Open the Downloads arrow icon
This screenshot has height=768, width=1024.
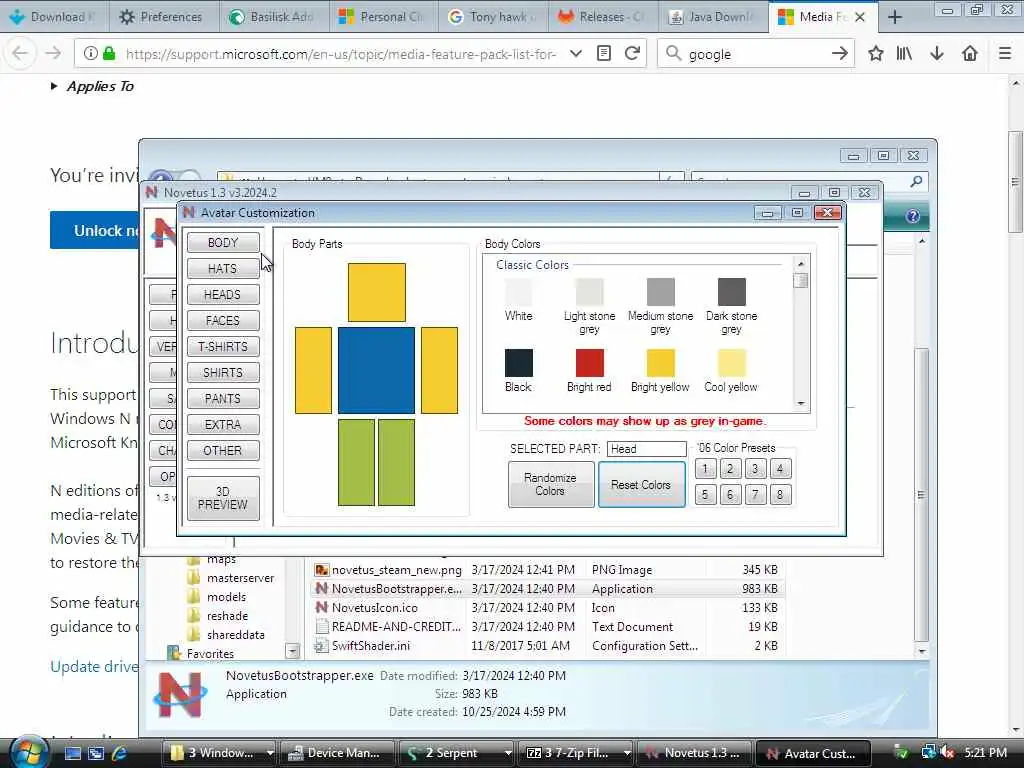937,54
